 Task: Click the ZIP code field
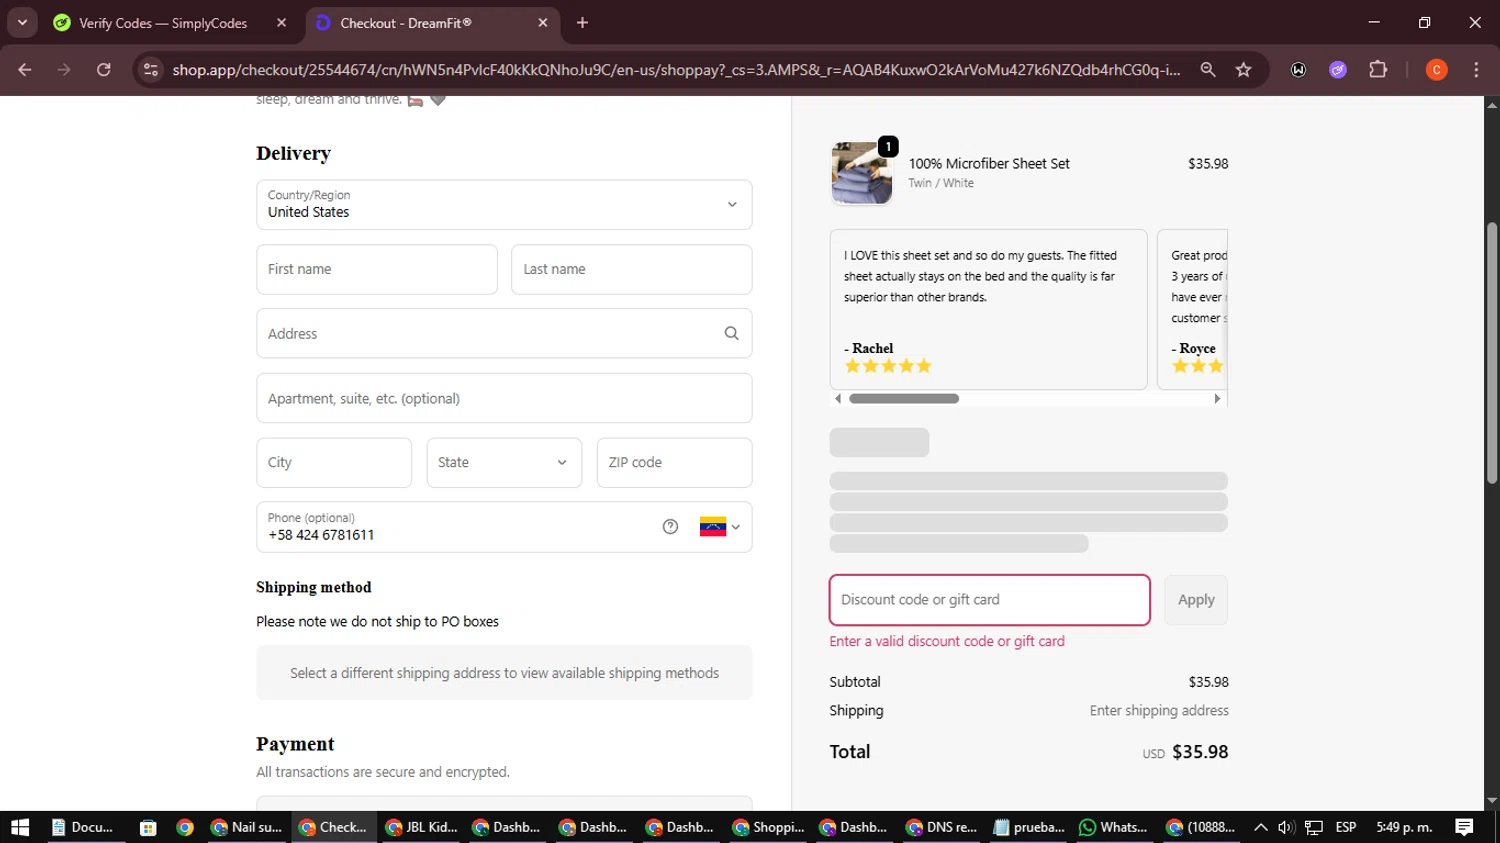674,462
